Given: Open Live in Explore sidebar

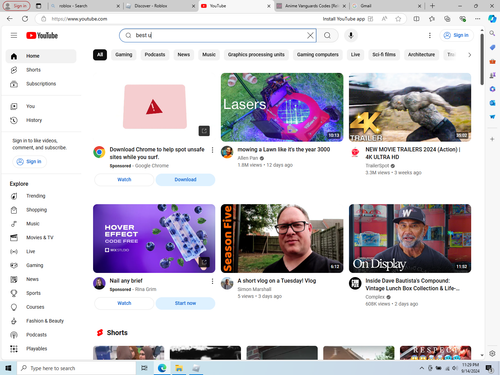Looking at the screenshot, I should click(41, 251).
